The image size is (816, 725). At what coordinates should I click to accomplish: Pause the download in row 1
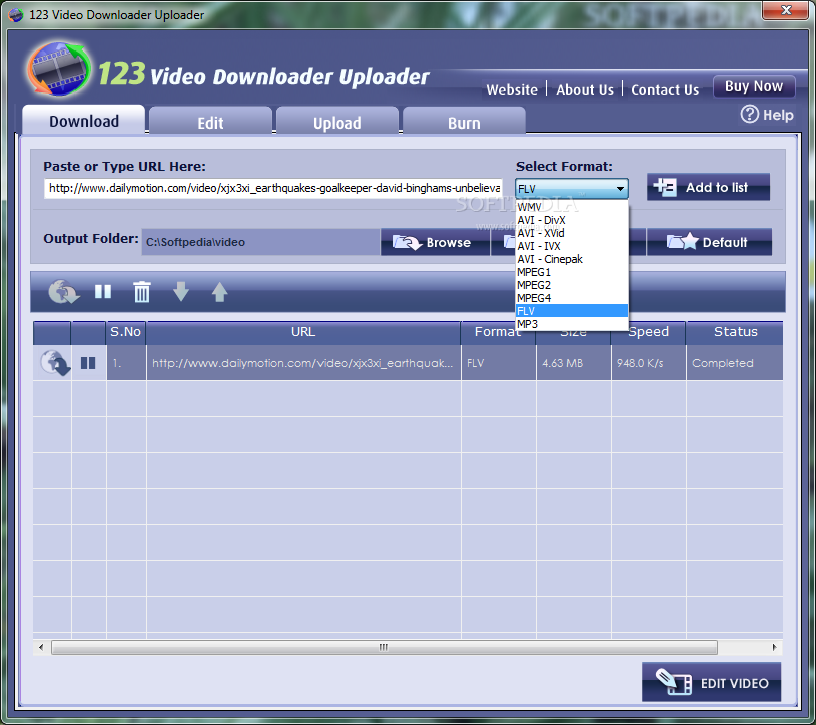tap(88, 363)
